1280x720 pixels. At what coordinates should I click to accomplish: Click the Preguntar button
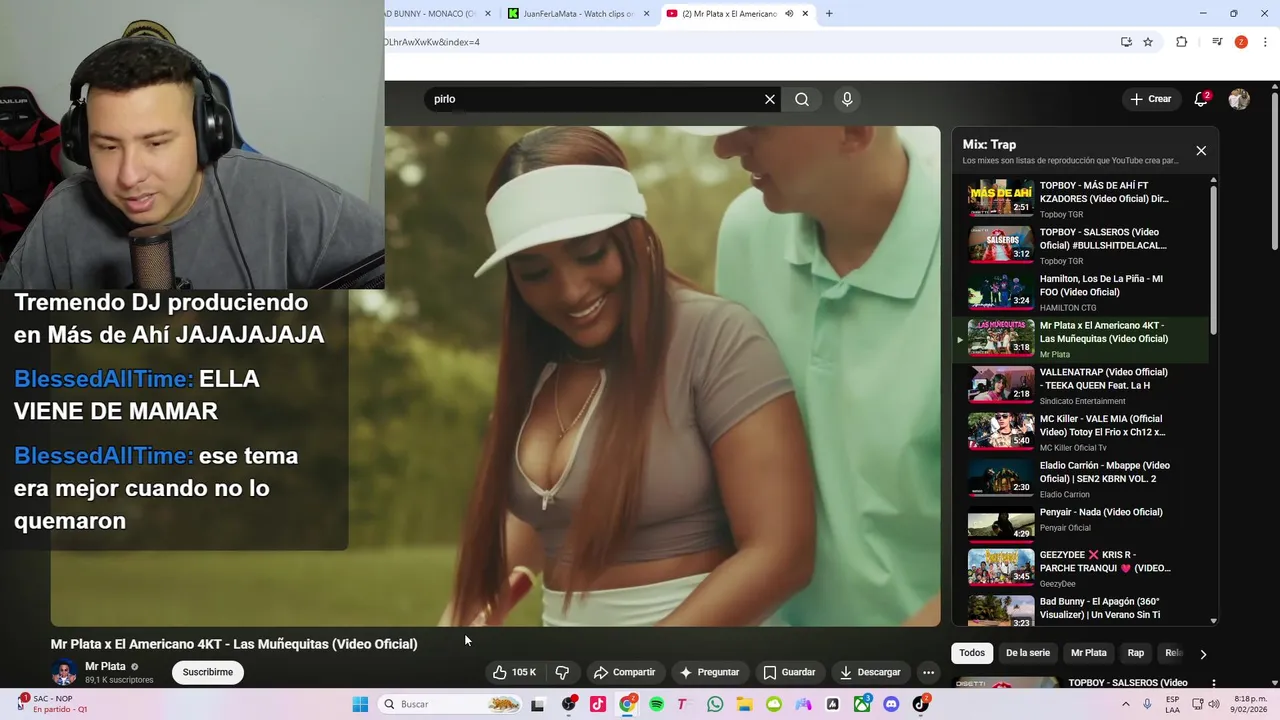click(709, 672)
